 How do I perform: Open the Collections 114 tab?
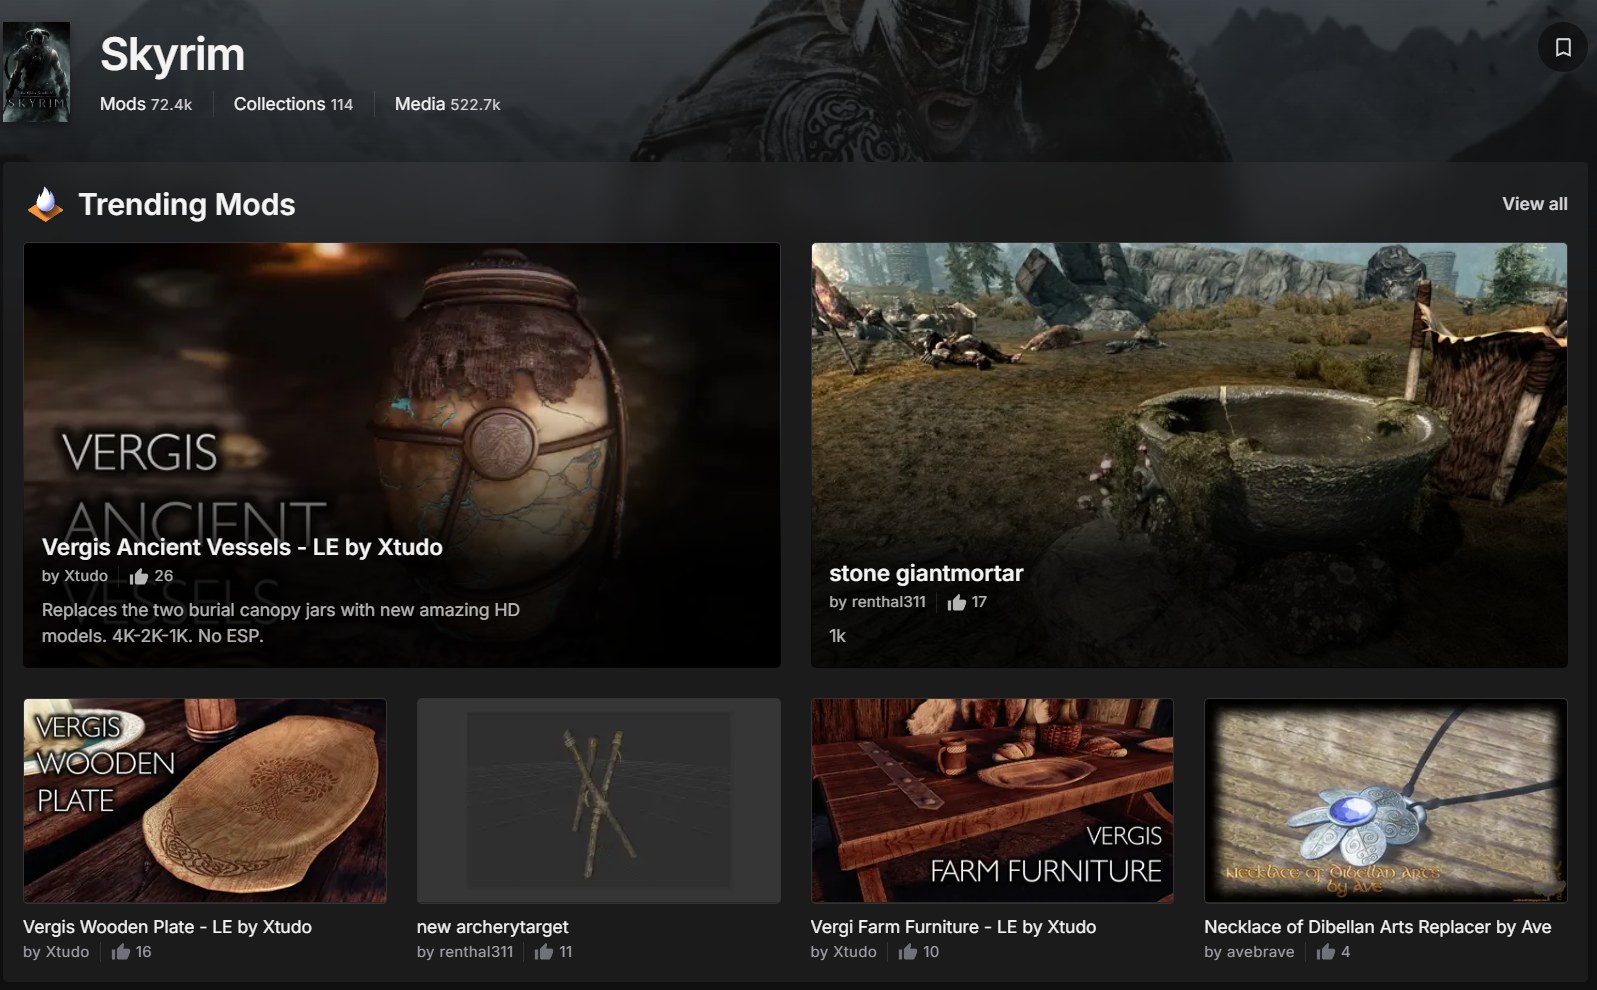[293, 104]
